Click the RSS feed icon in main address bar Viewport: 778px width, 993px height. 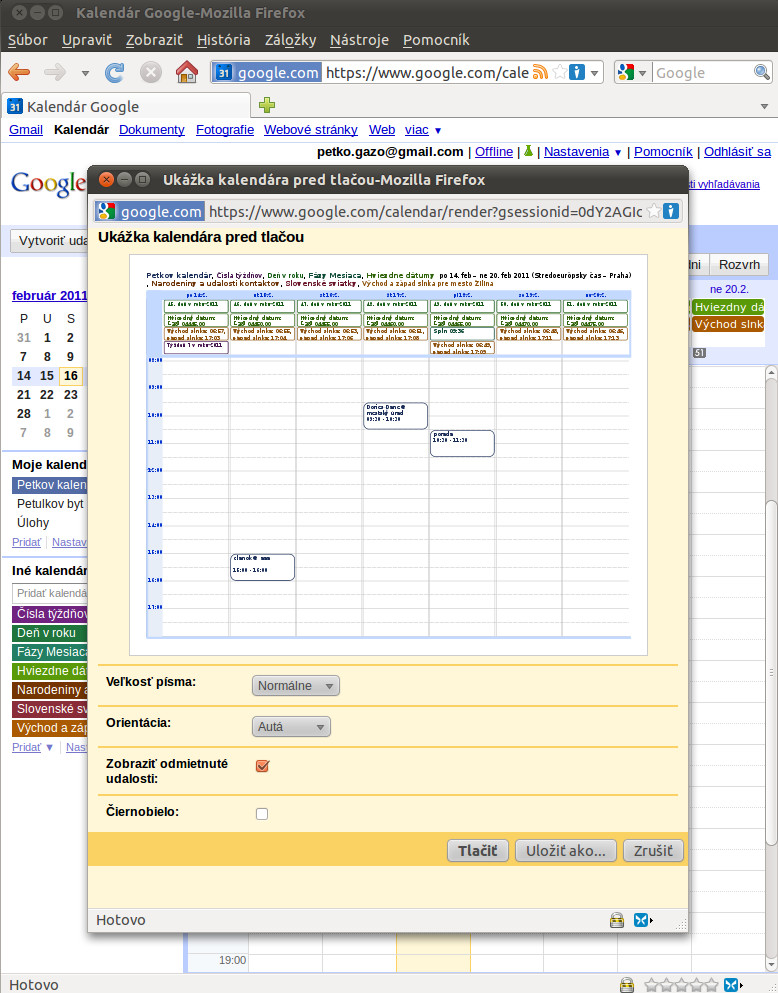[x=540, y=72]
